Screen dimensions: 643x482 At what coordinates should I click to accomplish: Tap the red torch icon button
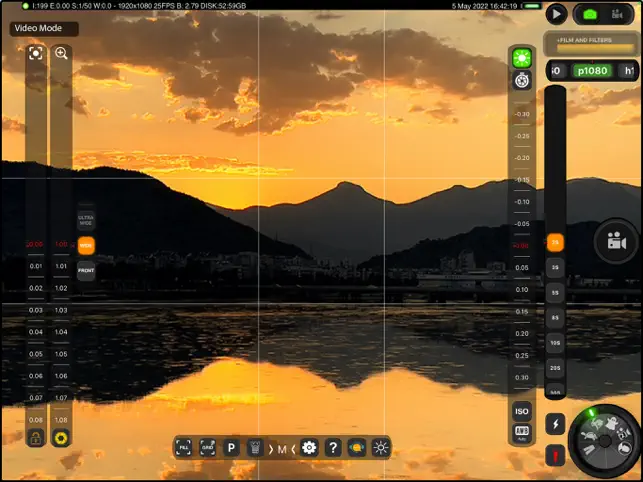pos(555,456)
